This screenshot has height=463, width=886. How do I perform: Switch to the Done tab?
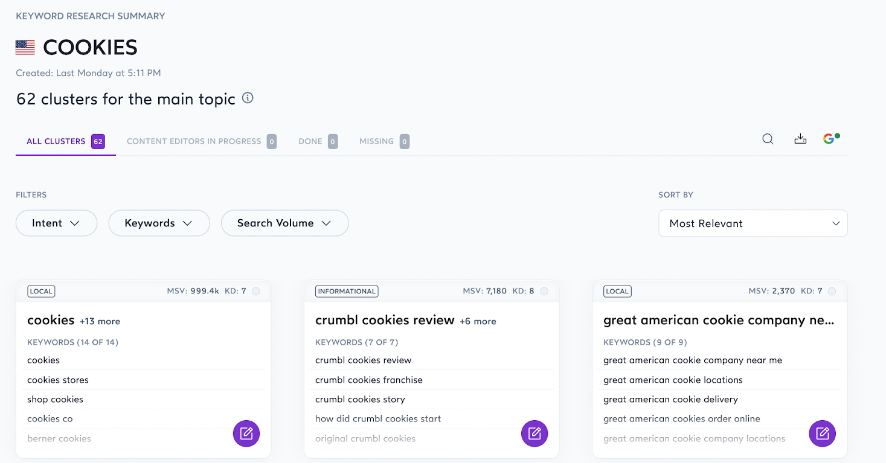pos(318,141)
